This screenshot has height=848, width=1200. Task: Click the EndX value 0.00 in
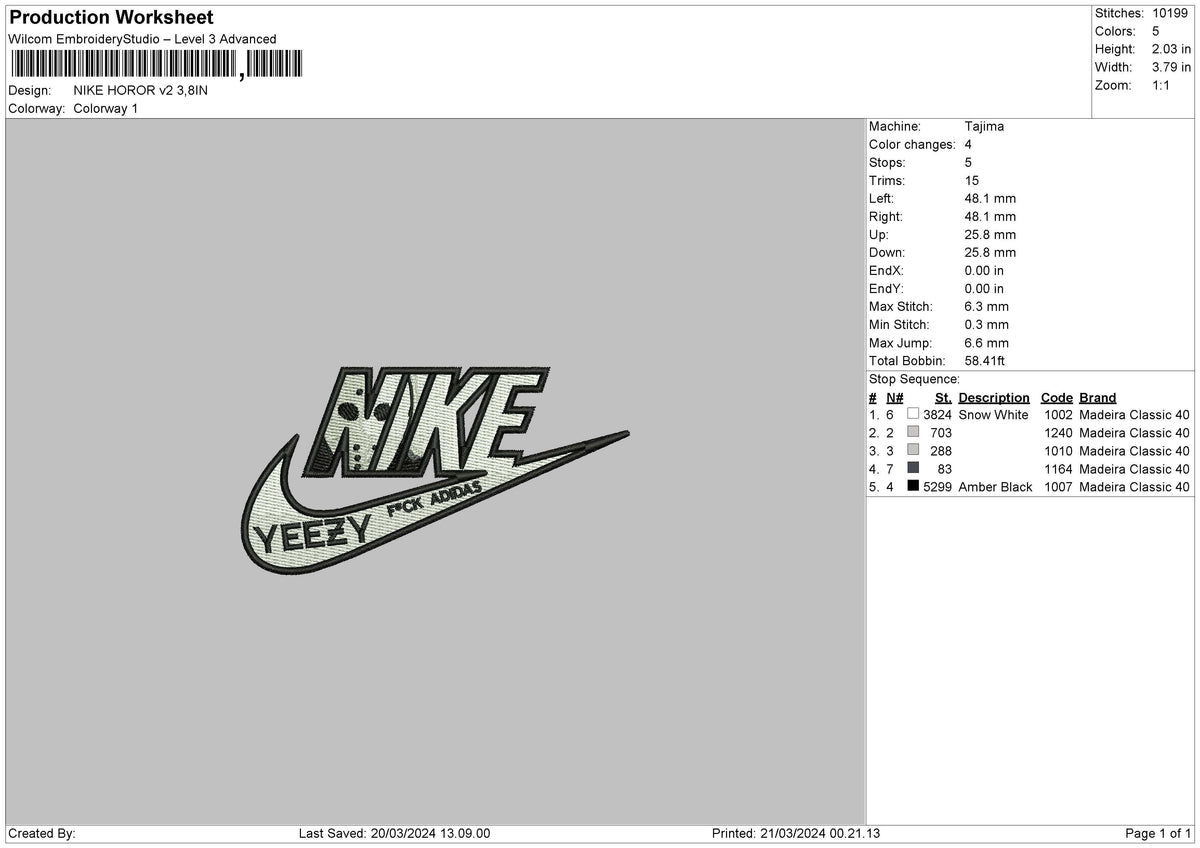[x=985, y=270]
